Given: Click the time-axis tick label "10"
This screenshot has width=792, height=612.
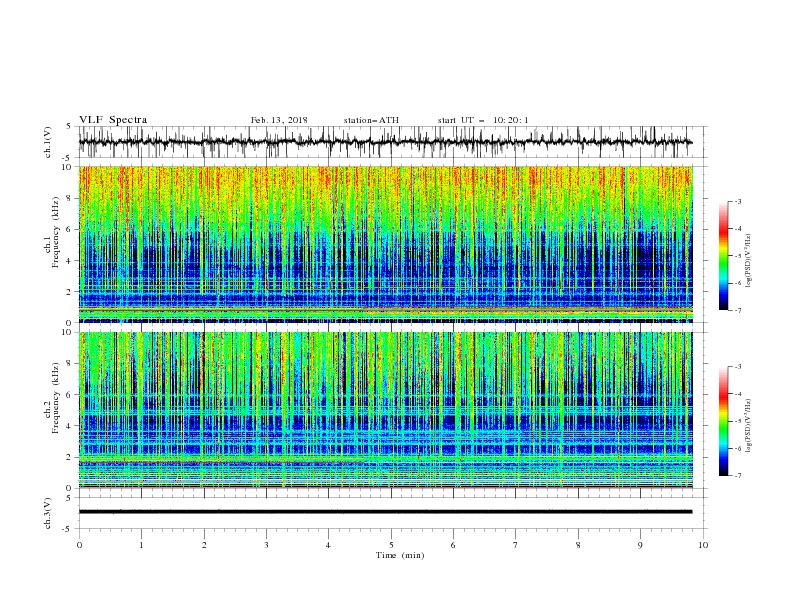Looking at the screenshot, I should point(703,545).
